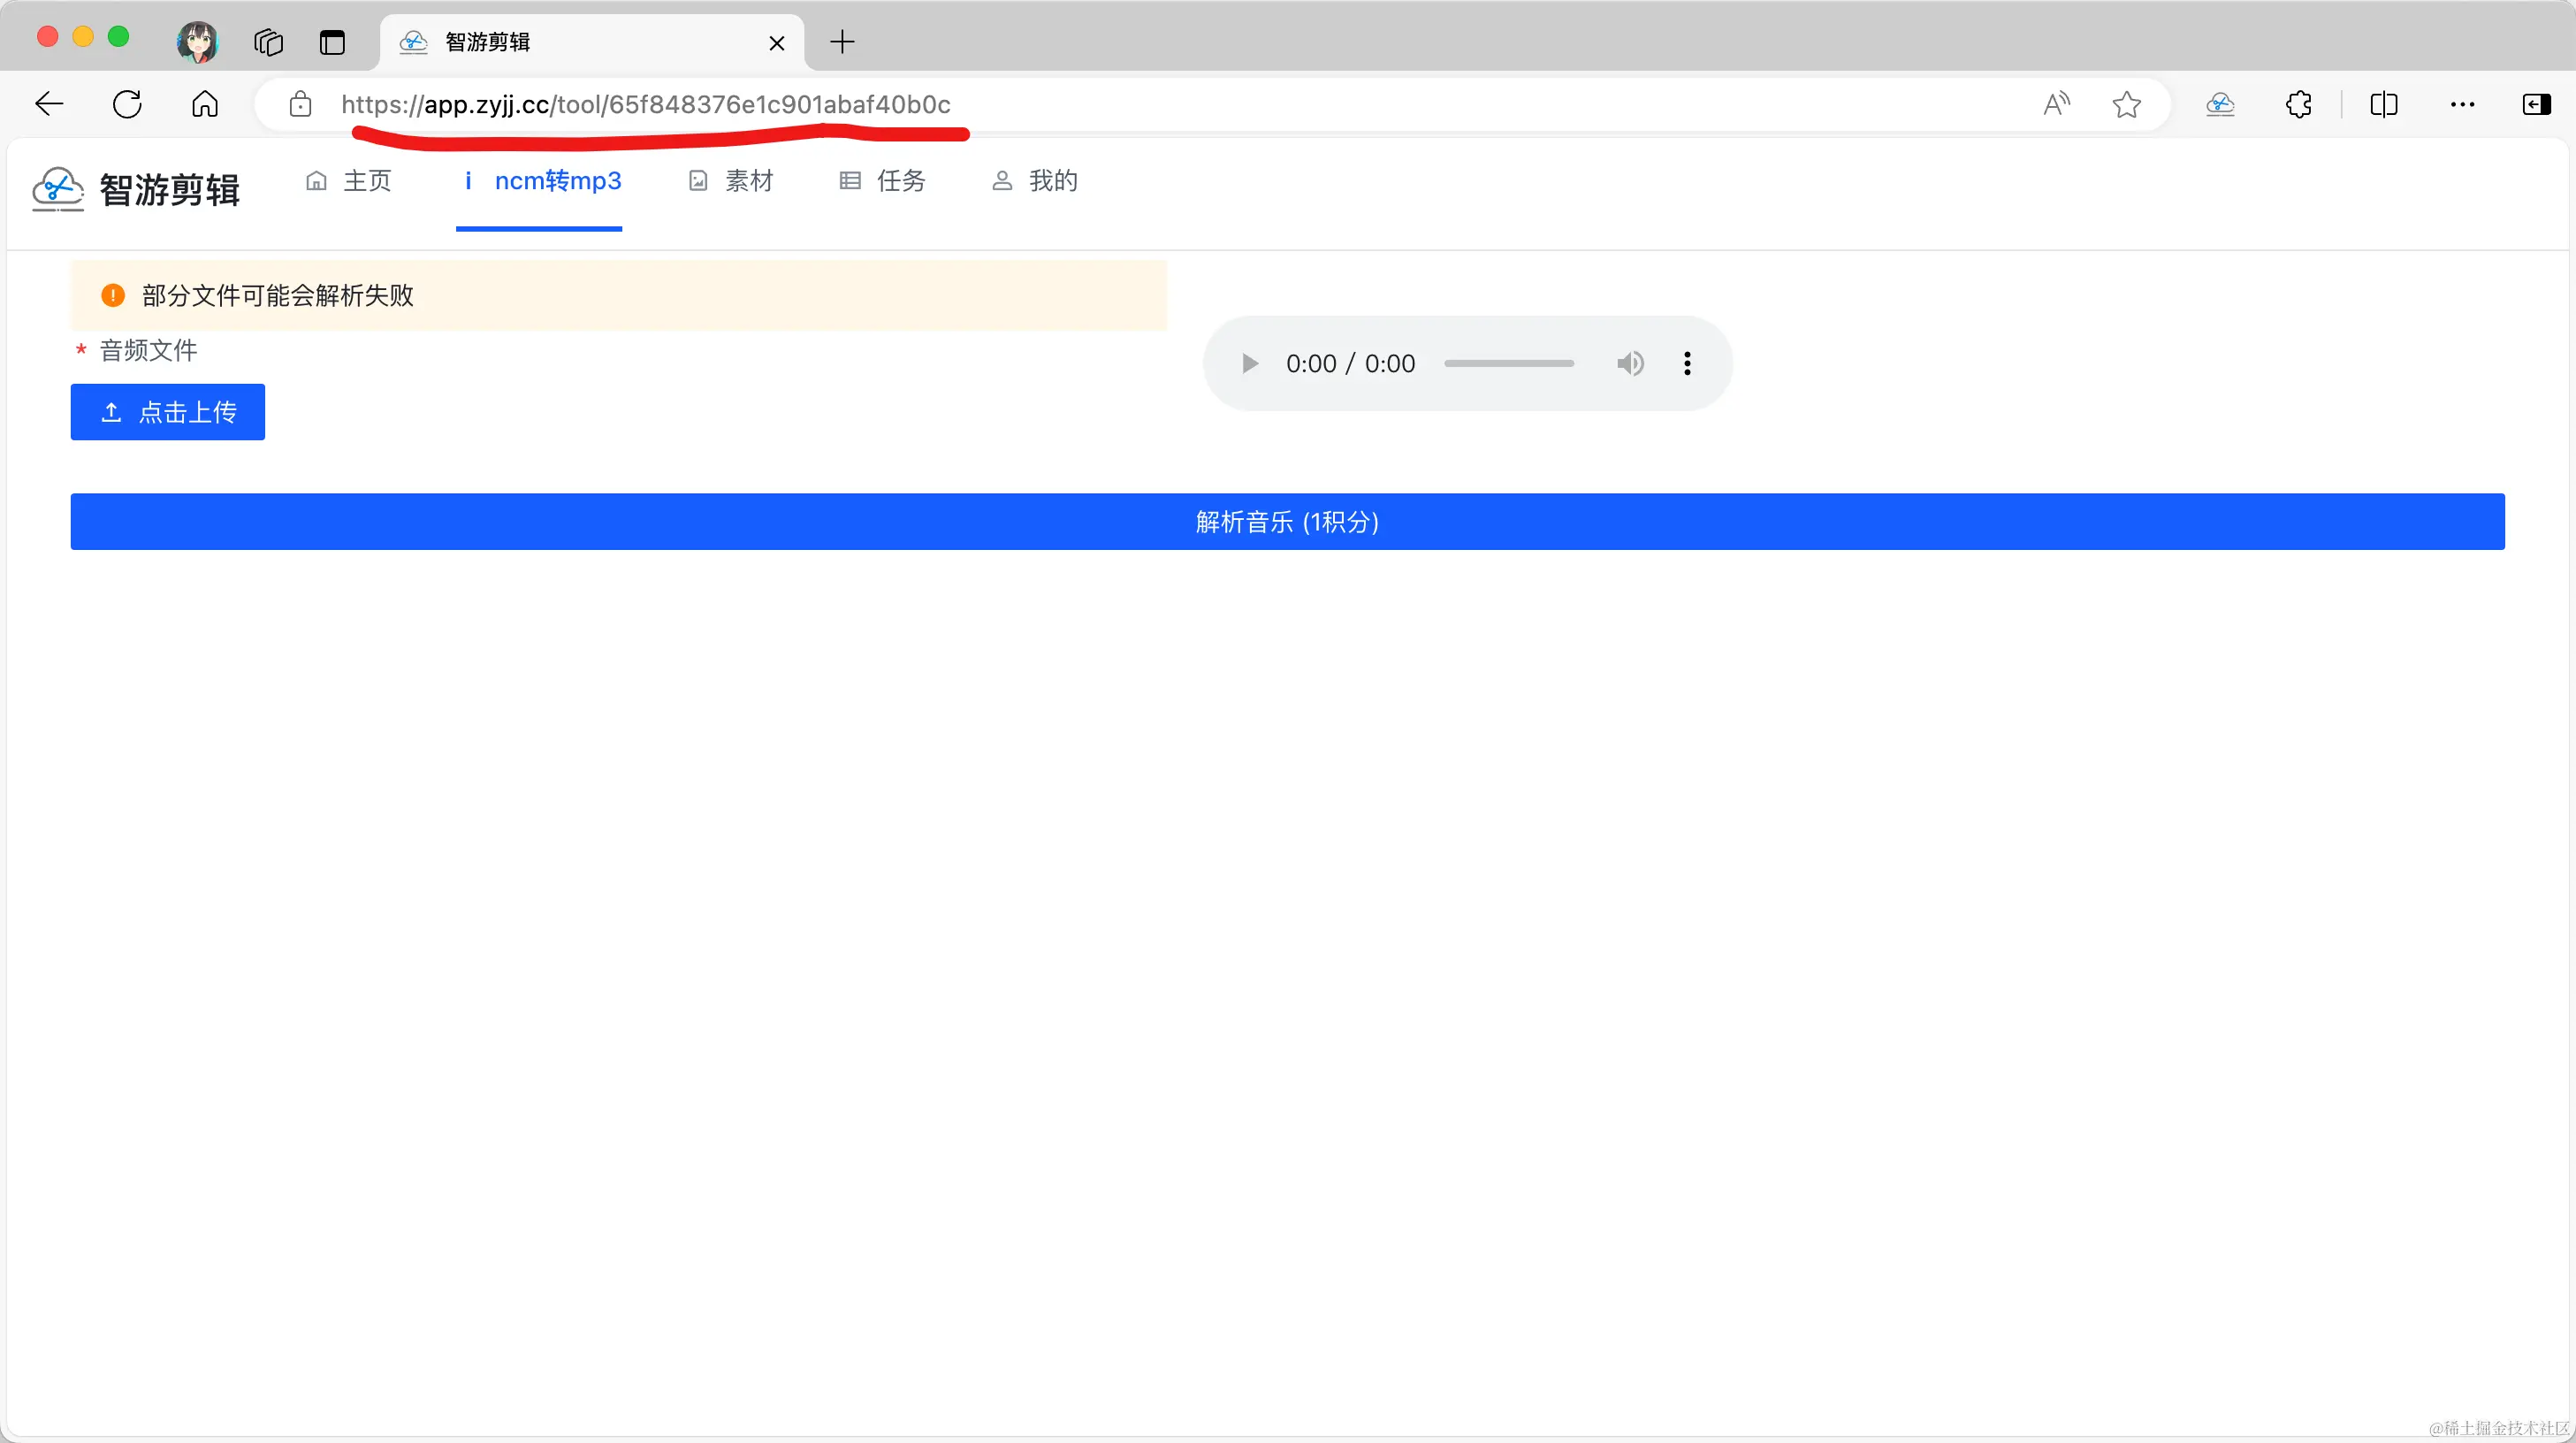Click the browser back arrow
The width and height of the screenshot is (2576, 1443).
coord(49,104)
